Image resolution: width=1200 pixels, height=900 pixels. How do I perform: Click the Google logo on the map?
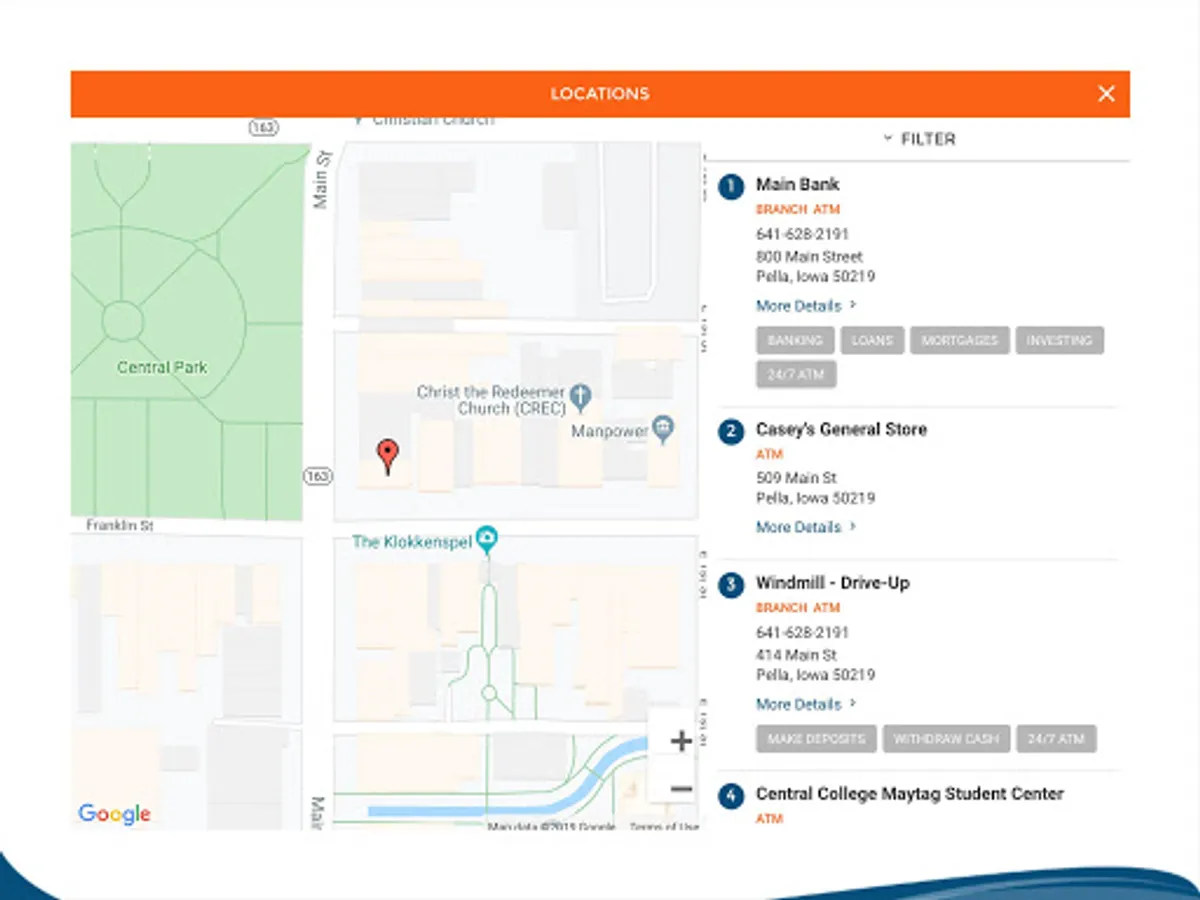pos(114,814)
